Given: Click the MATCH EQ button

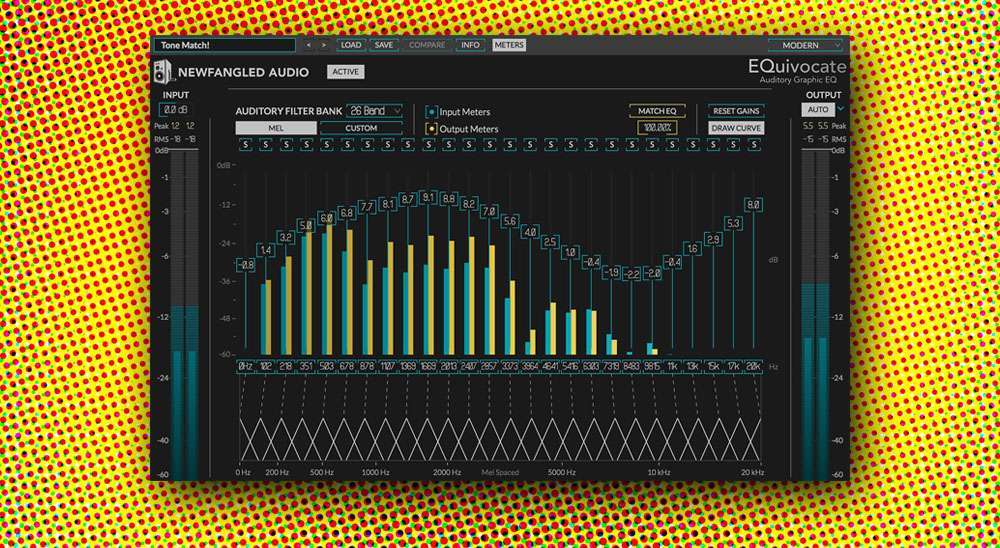Looking at the screenshot, I should click(x=657, y=111).
